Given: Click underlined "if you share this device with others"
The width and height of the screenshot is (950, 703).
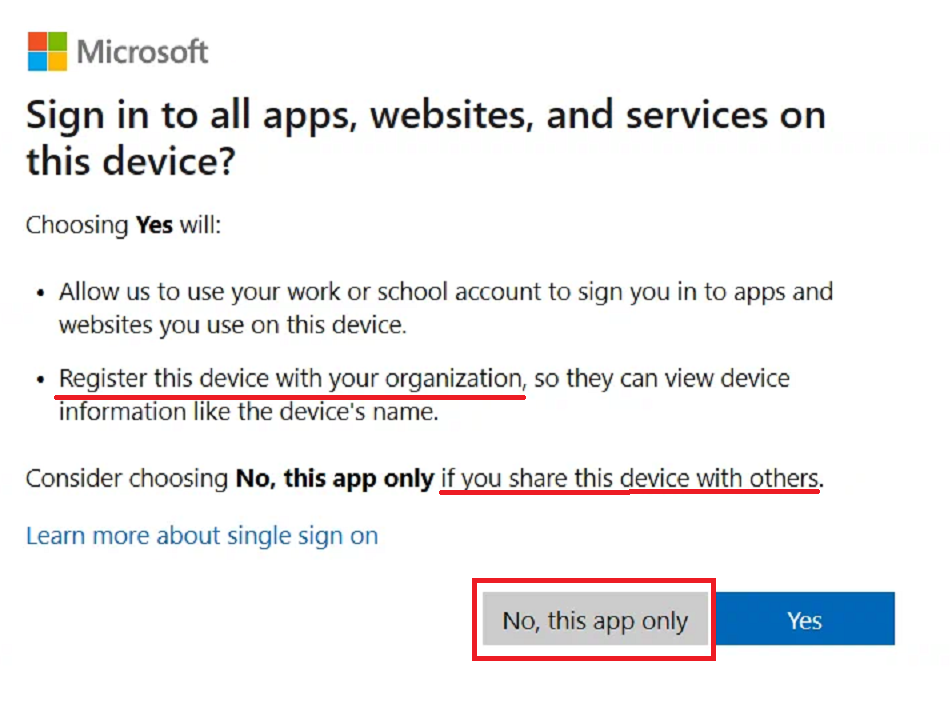Looking at the screenshot, I should (630, 479).
